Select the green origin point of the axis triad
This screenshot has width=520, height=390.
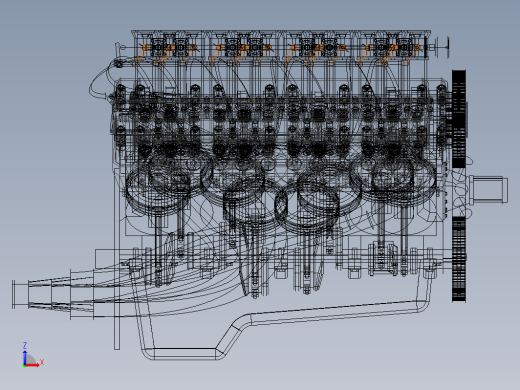[x=24, y=366]
